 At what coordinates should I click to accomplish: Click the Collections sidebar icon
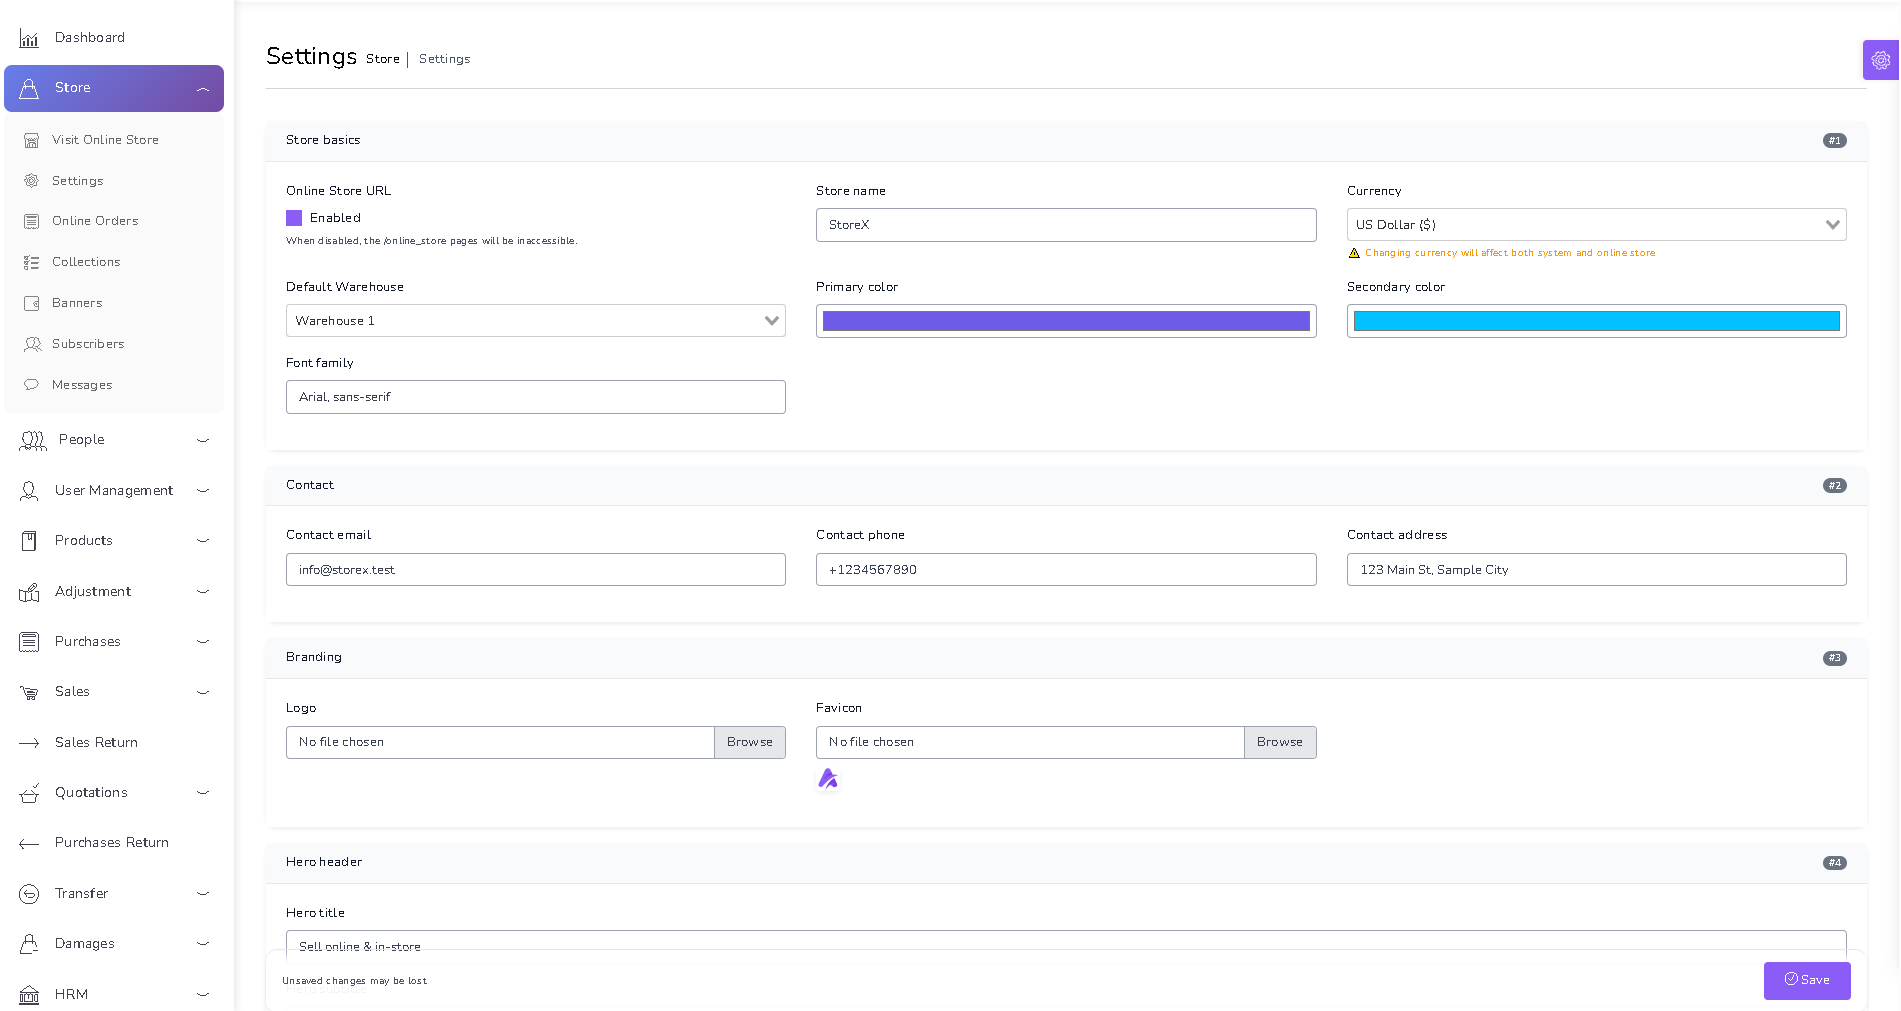click(x=31, y=262)
